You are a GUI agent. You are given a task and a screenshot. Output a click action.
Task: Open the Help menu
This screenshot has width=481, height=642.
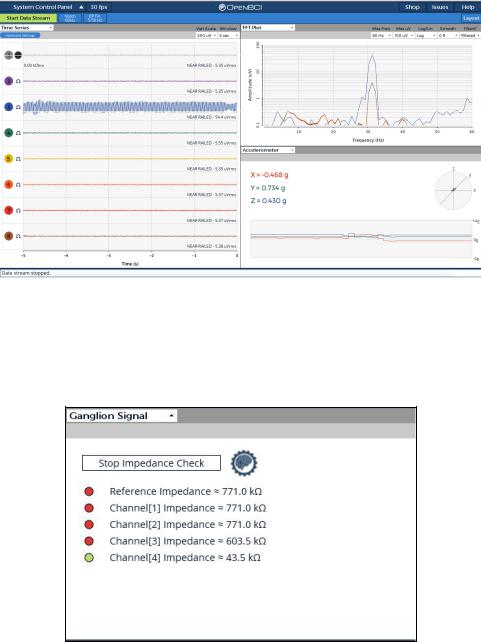tap(467, 7)
